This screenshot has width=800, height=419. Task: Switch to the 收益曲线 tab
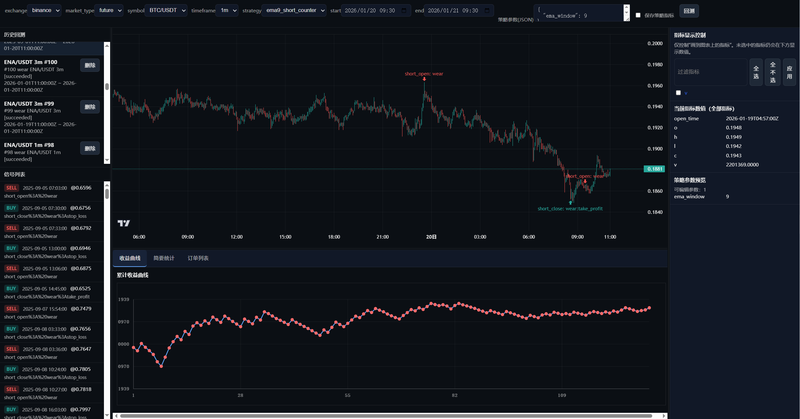click(130, 258)
